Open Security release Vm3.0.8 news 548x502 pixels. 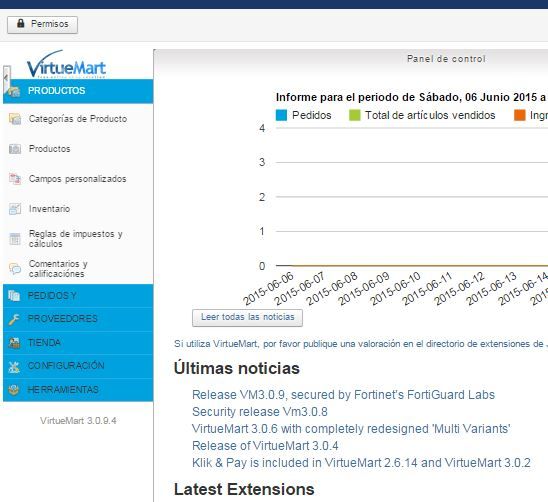(260, 412)
